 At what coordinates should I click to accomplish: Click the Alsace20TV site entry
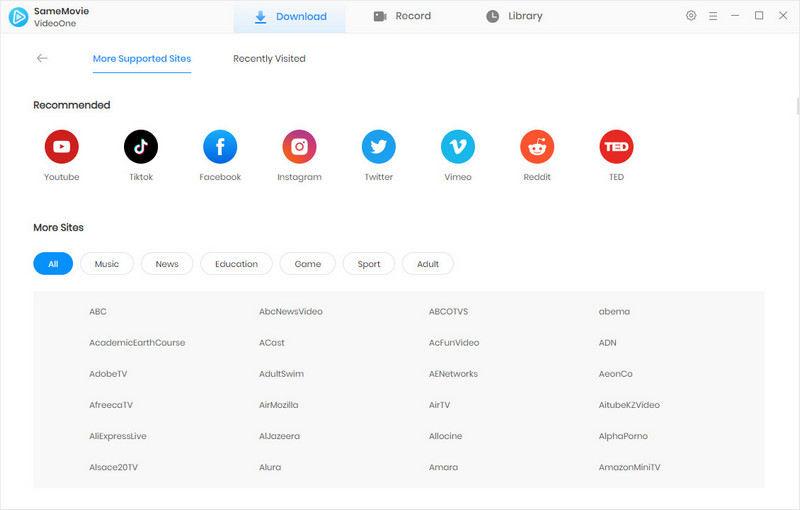tap(113, 467)
